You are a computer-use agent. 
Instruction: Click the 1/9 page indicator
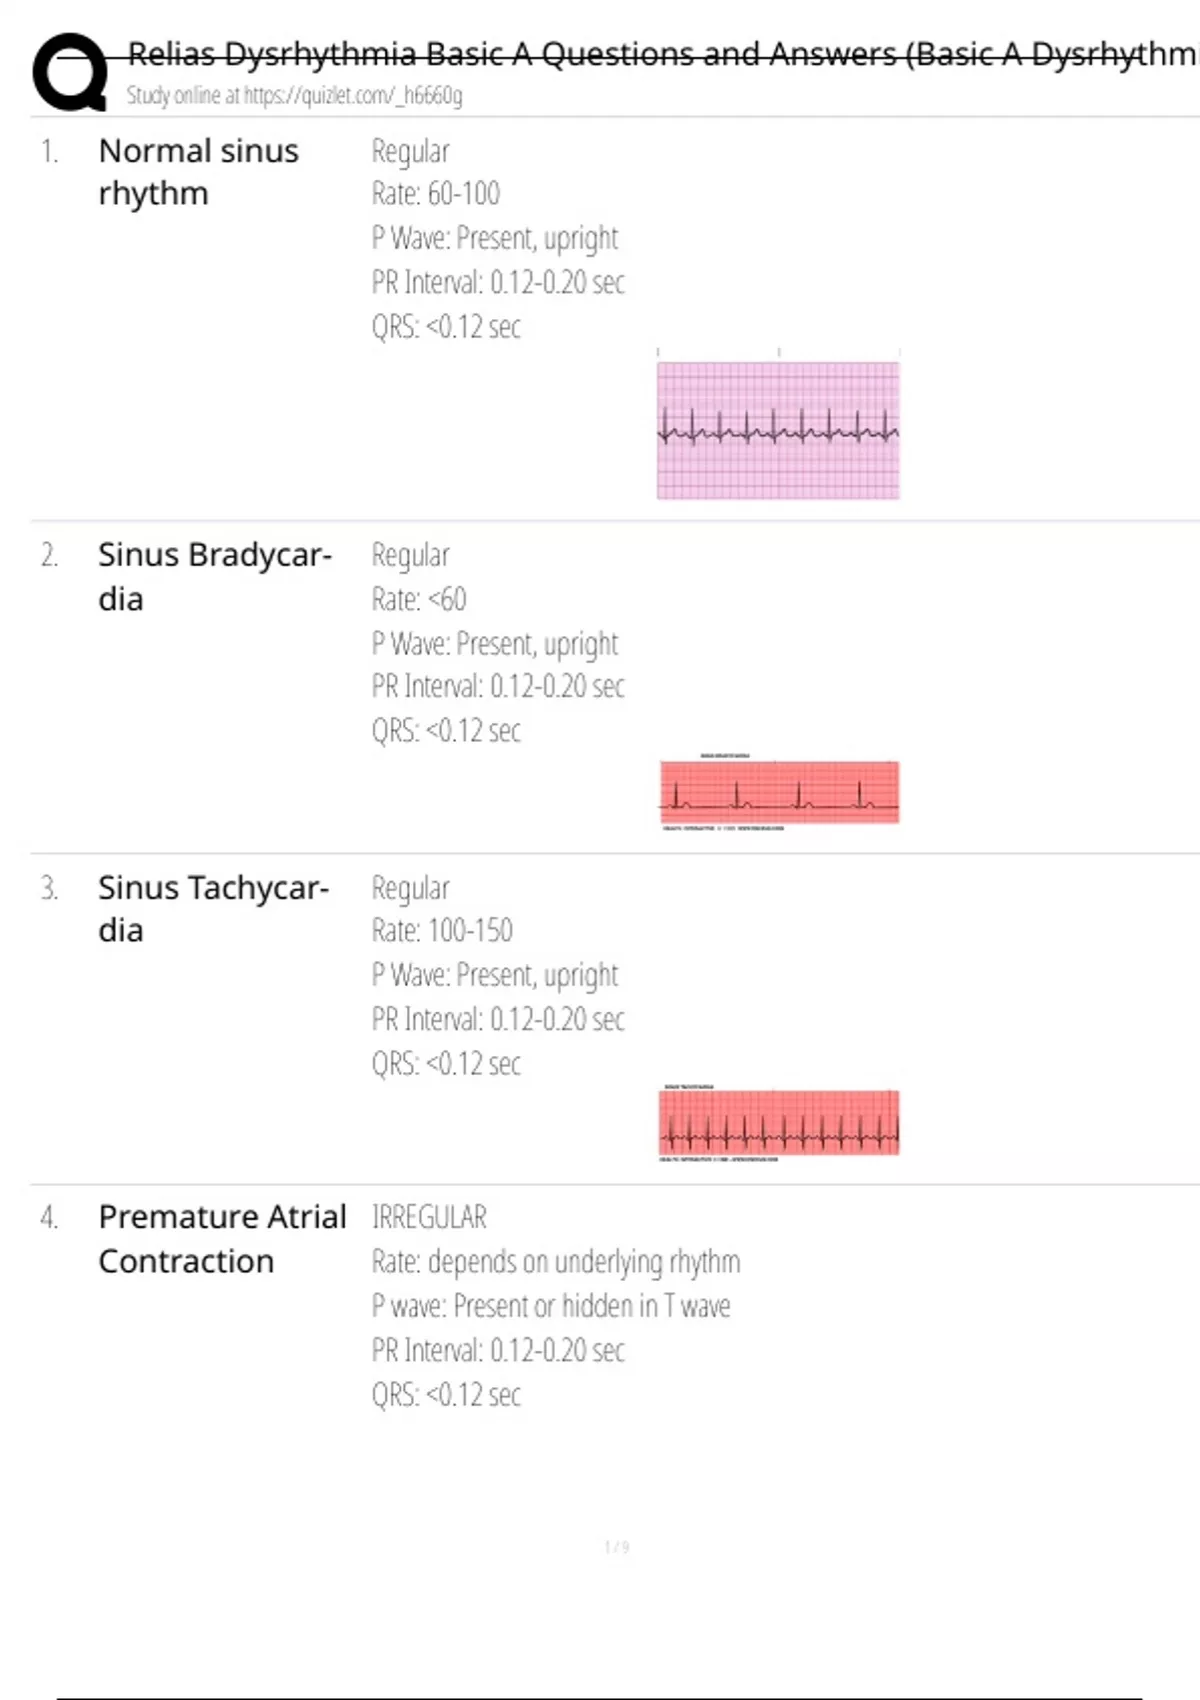tap(617, 1547)
